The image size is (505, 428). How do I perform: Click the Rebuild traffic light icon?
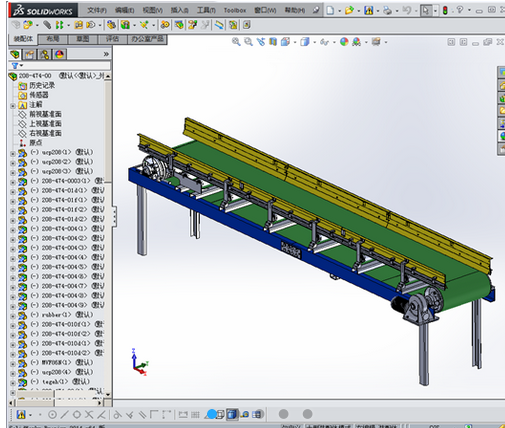coord(445,10)
